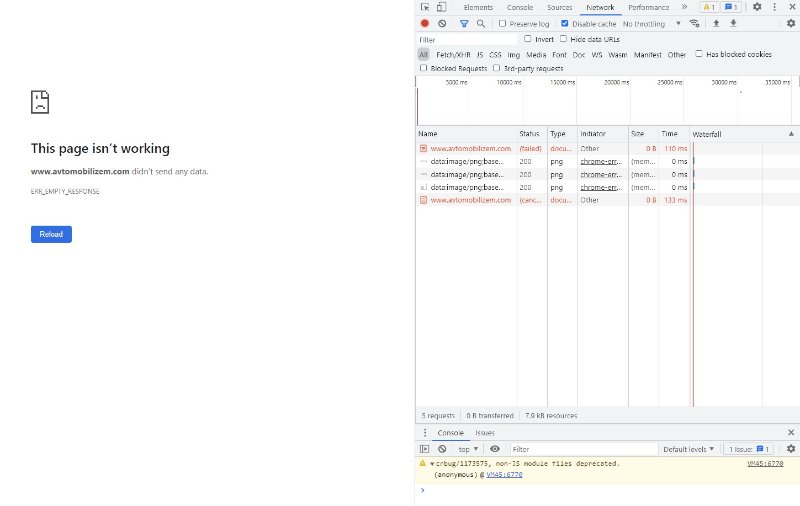The image size is (800, 506).
Task: Open the Issues drawer tab
Action: click(x=484, y=433)
